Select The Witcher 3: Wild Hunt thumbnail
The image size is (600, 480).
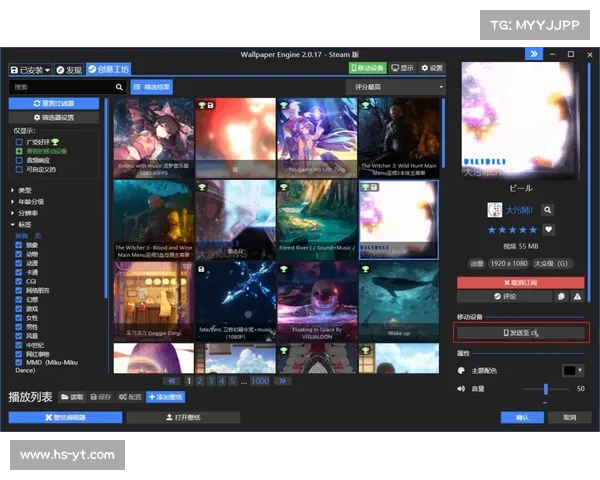(399, 138)
